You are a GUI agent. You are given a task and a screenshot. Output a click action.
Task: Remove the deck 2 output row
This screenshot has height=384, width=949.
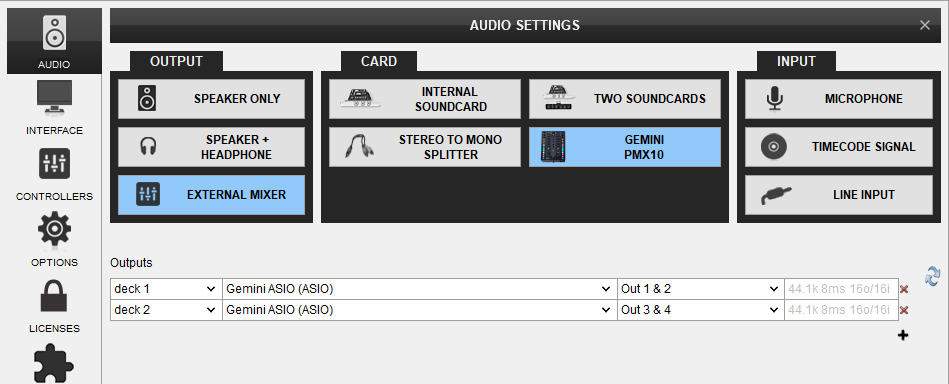904,311
